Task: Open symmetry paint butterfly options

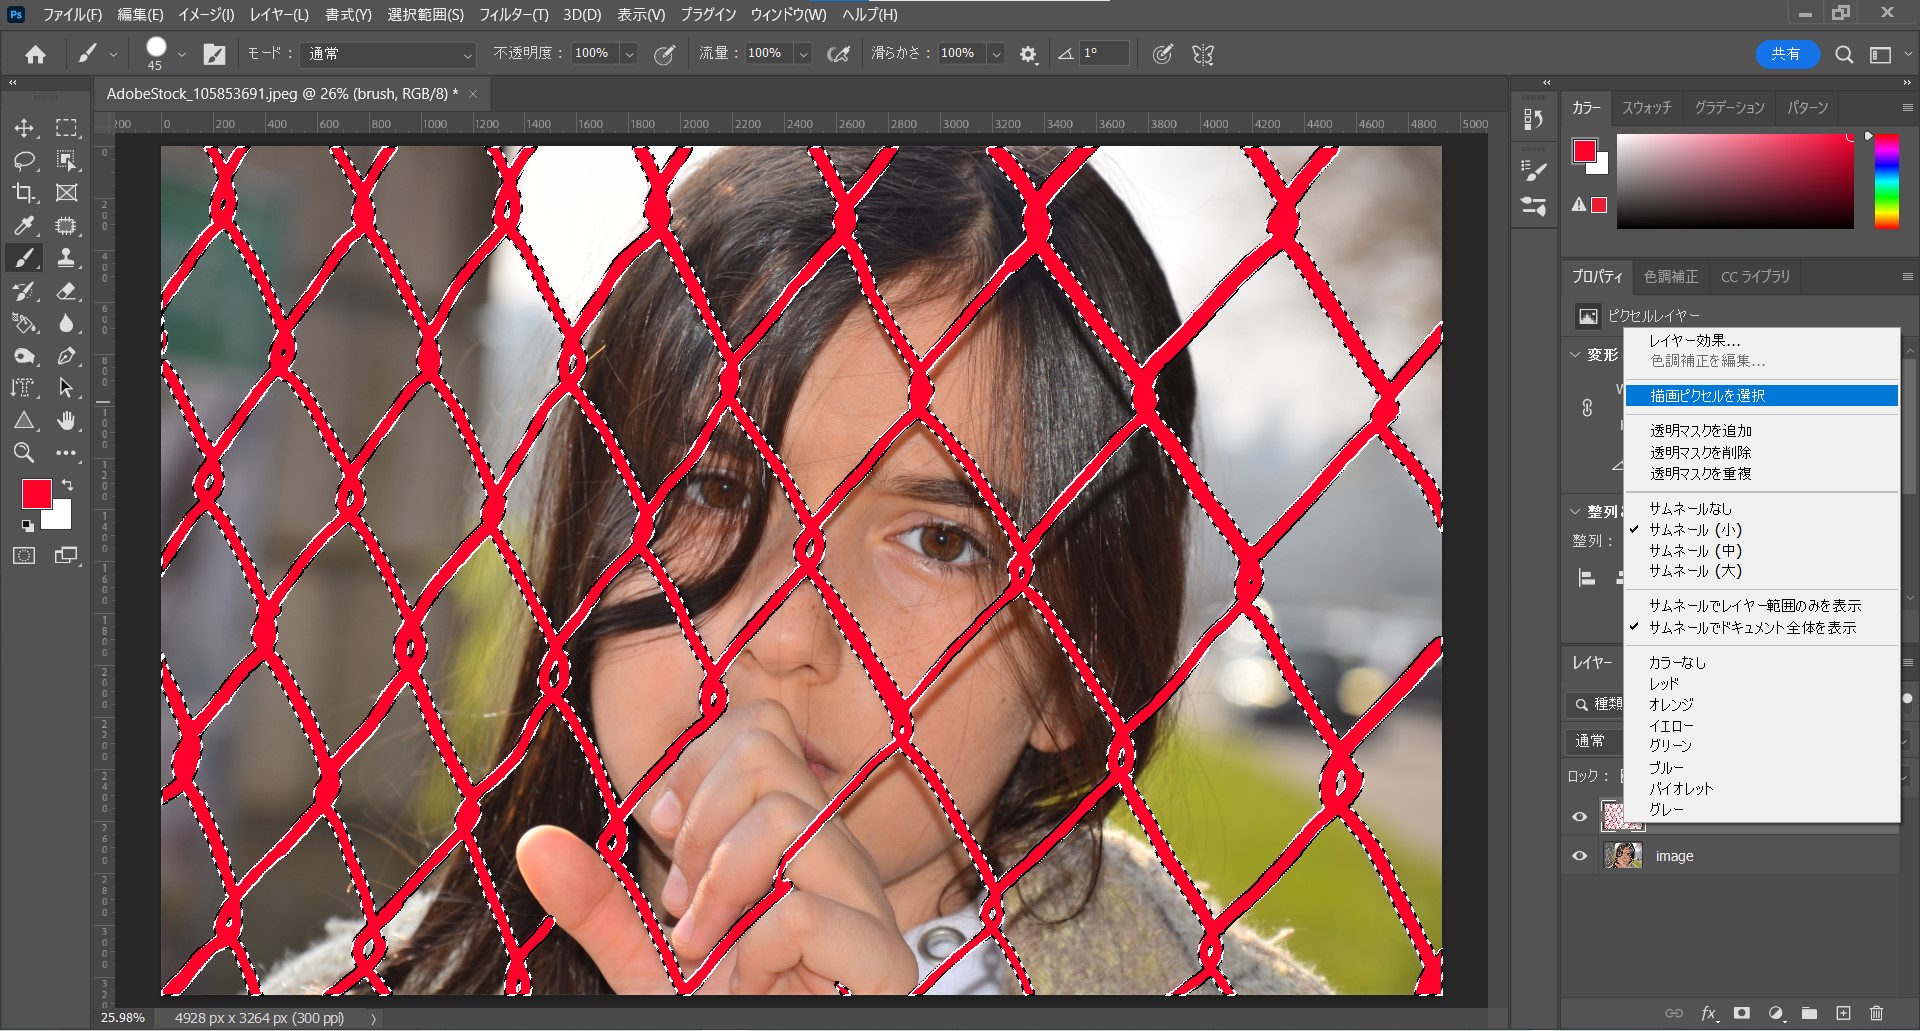Action: [x=1203, y=54]
